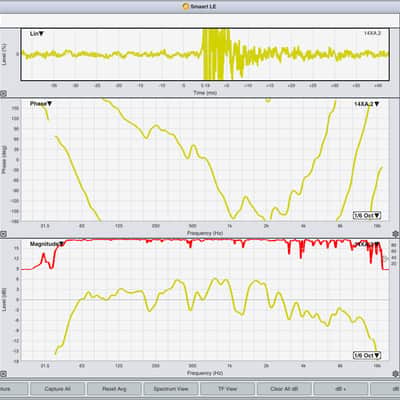Viewport: 400px width, 400px height.
Task: Open the magnitude plot 1/6 Oct smoothing dropdown
Action: click(x=367, y=355)
